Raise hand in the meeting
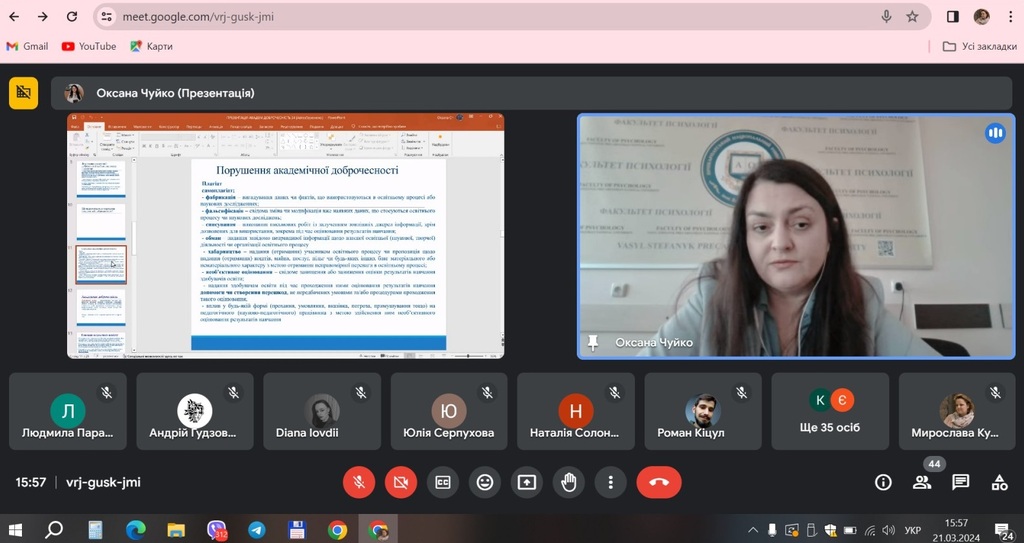Image resolution: width=1024 pixels, height=543 pixels. coord(569,482)
